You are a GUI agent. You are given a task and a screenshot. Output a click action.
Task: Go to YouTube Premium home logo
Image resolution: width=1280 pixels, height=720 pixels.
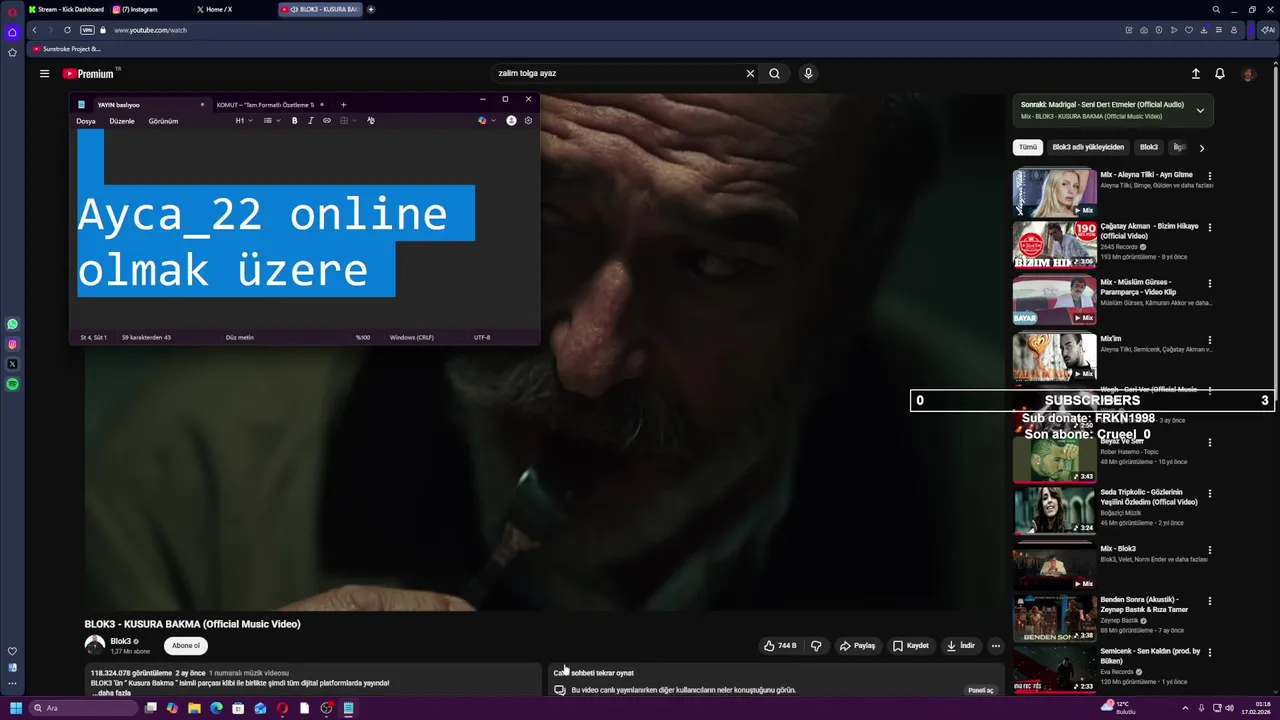90,73
